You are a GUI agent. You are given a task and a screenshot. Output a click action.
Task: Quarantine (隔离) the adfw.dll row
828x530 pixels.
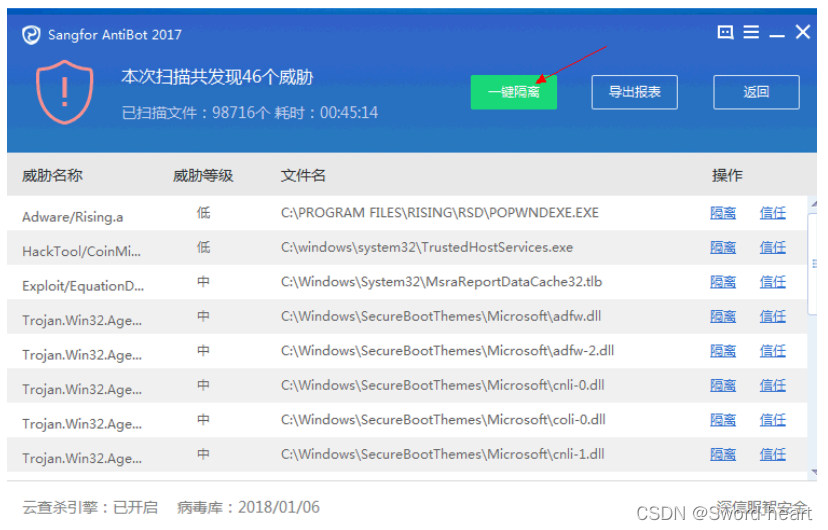tap(723, 317)
